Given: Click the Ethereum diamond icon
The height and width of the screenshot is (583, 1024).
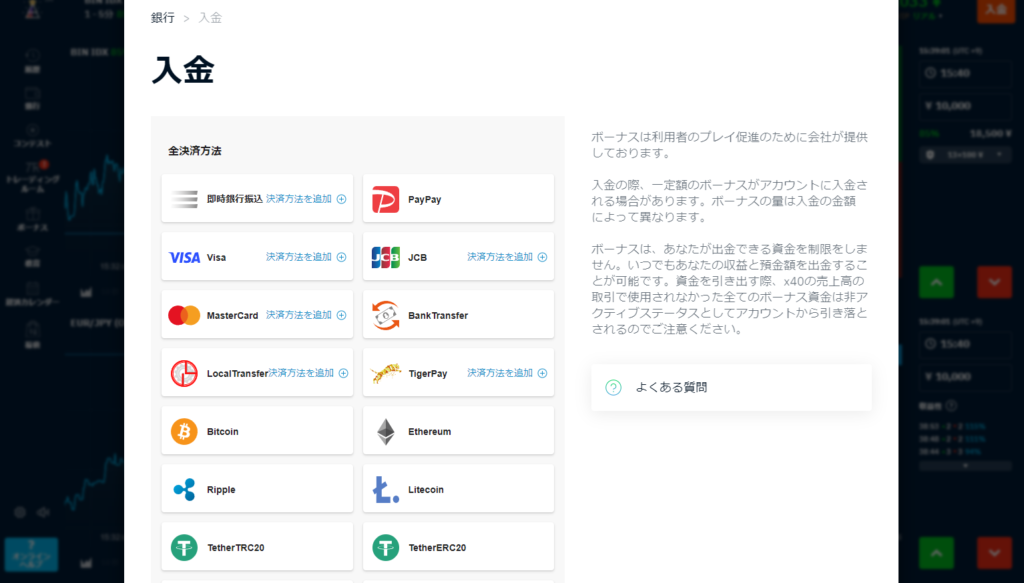Looking at the screenshot, I should 385,431.
